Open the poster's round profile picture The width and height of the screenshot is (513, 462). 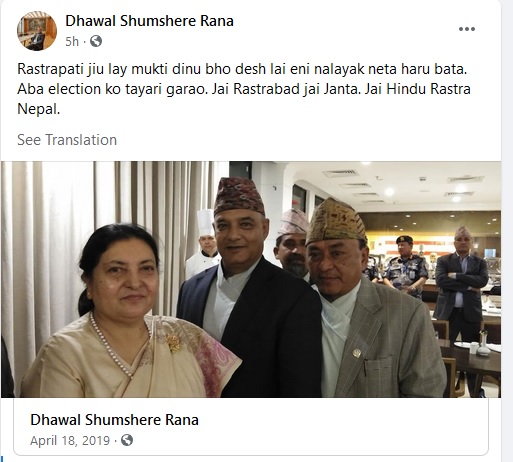coord(37,31)
